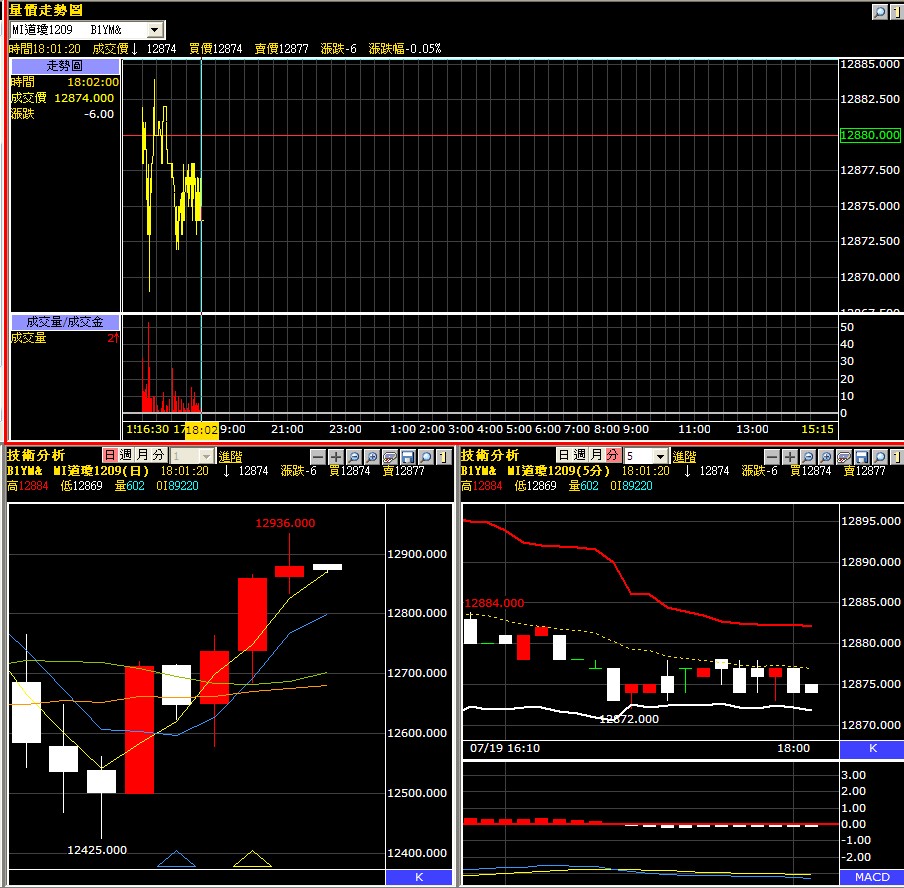Open the search magnifier in the daily chart toolbar
The width and height of the screenshot is (904, 888).
tap(425, 457)
